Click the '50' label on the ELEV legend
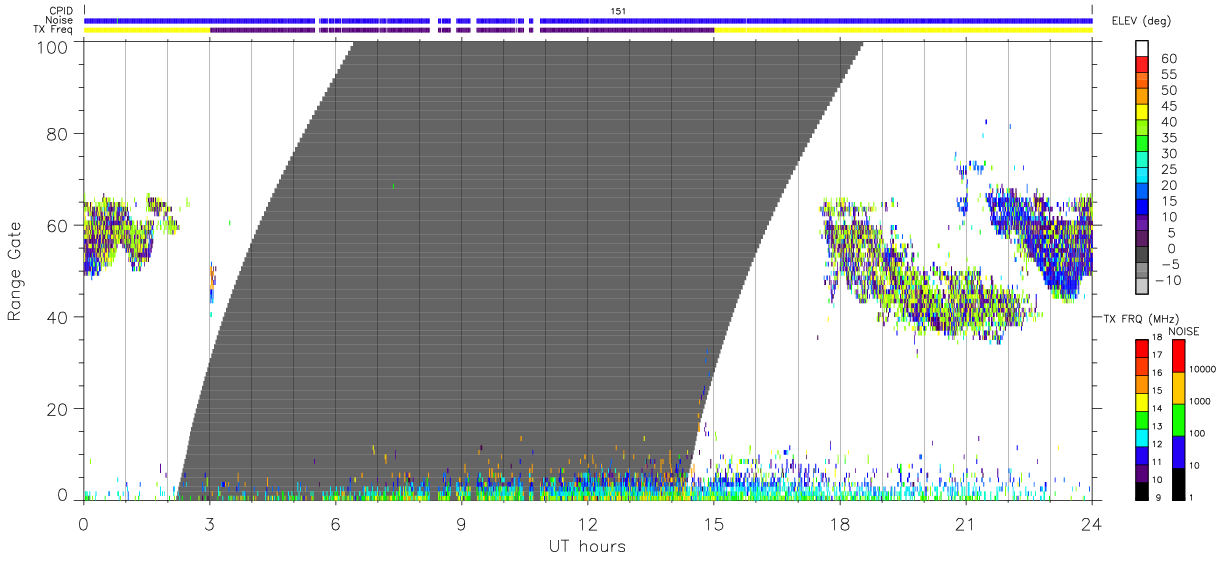Image resolution: width=1228 pixels, height=567 pixels. click(1167, 90)
